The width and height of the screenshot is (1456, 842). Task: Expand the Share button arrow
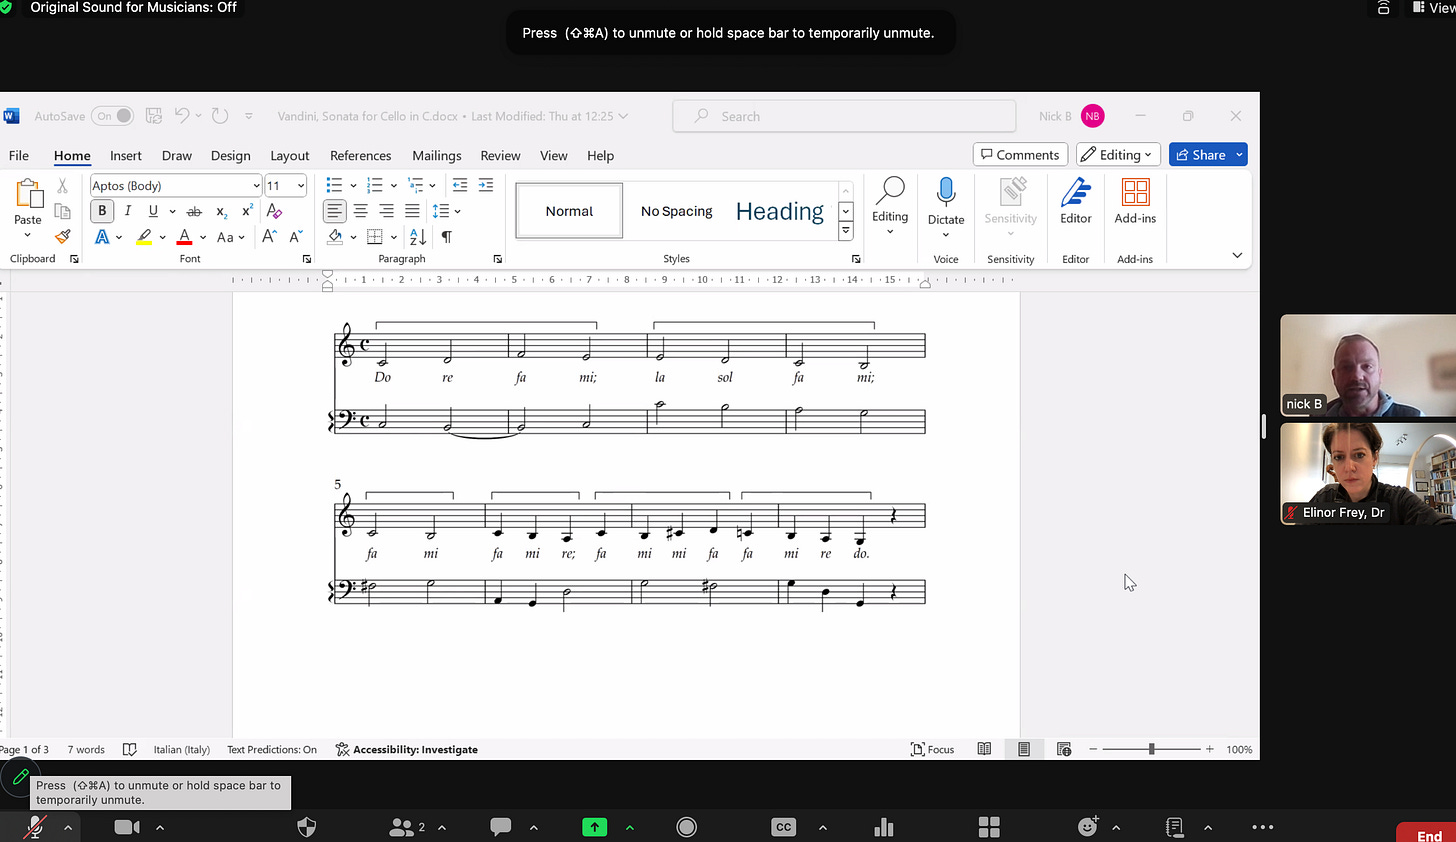point(1239,155)
